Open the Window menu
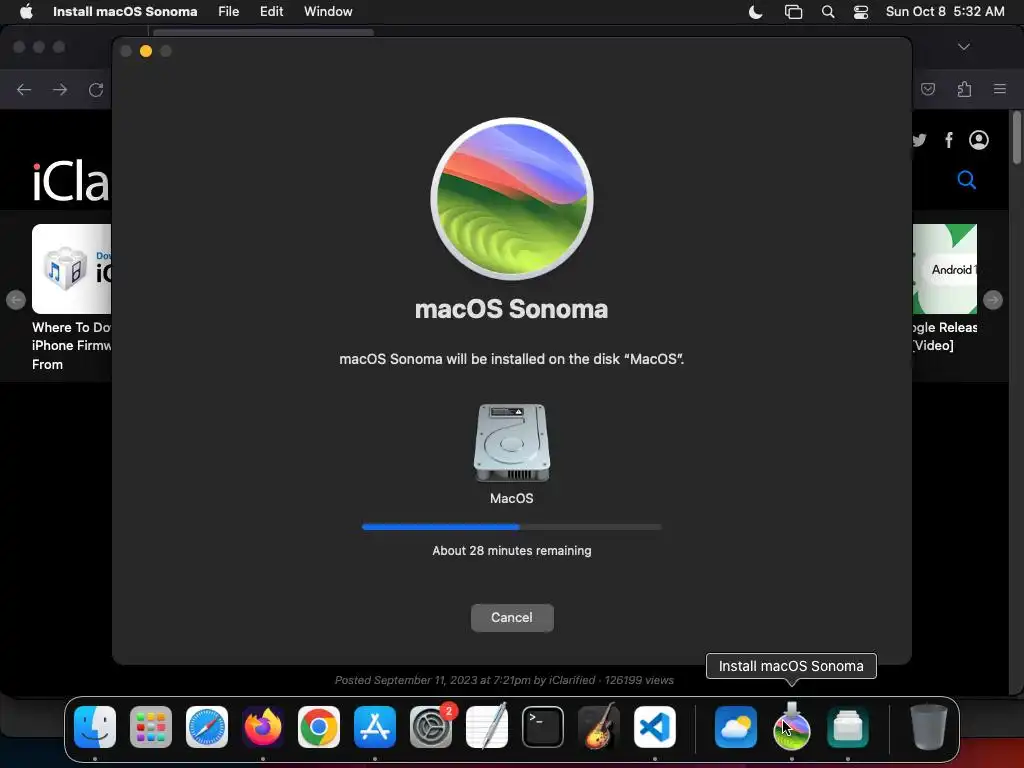 [328, 11]
